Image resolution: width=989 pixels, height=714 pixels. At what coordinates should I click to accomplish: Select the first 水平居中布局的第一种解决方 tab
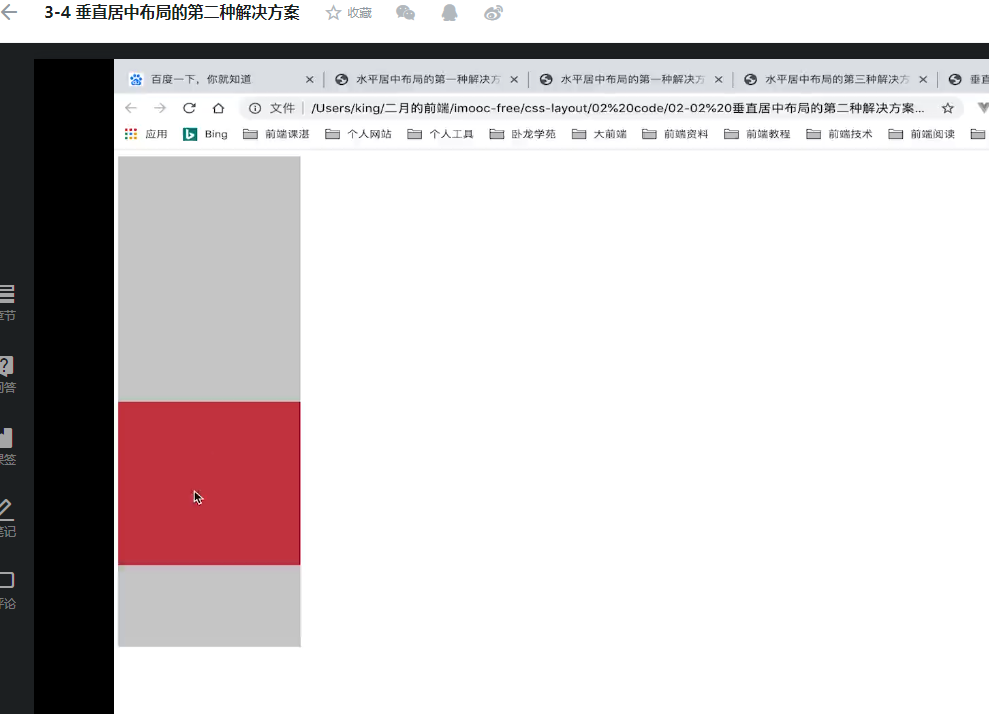tap(426, 79)
